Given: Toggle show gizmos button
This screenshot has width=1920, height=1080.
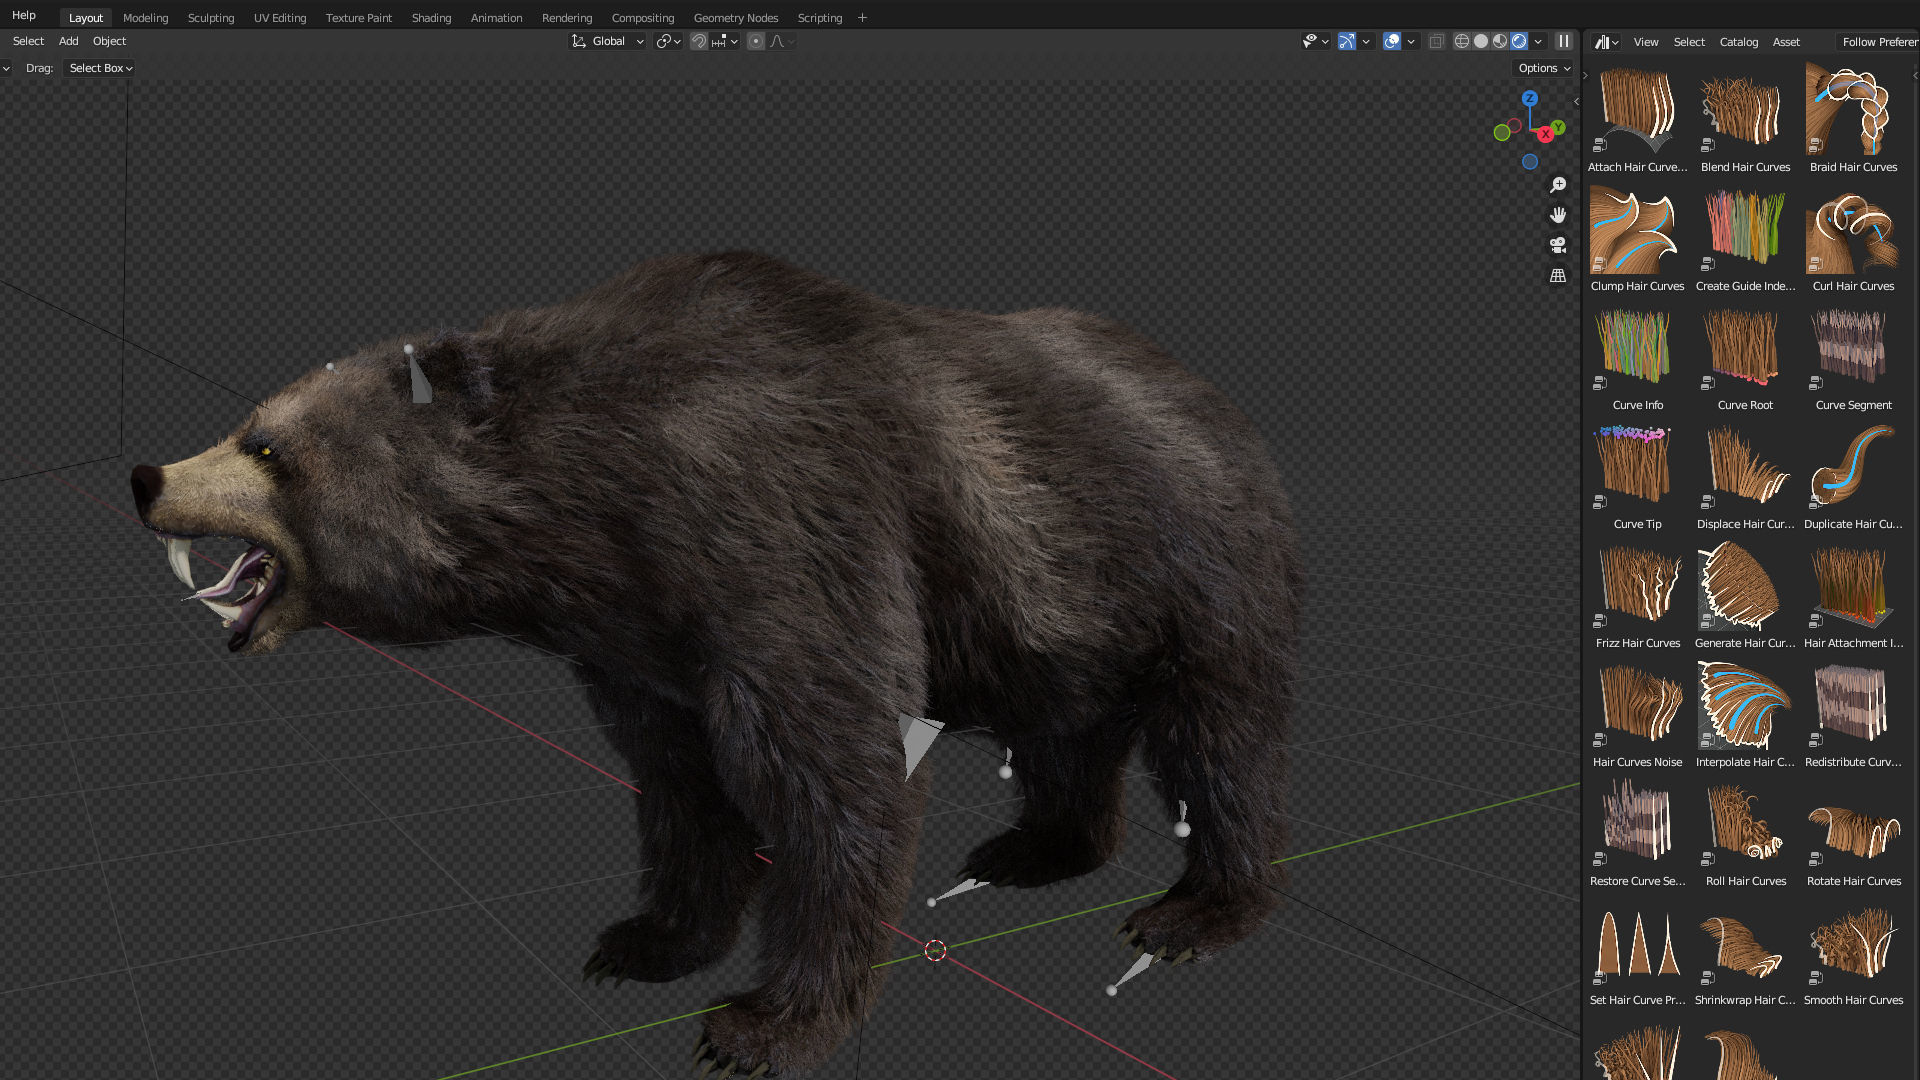Looking at the screenshot, I should (x=1347, y=41).
